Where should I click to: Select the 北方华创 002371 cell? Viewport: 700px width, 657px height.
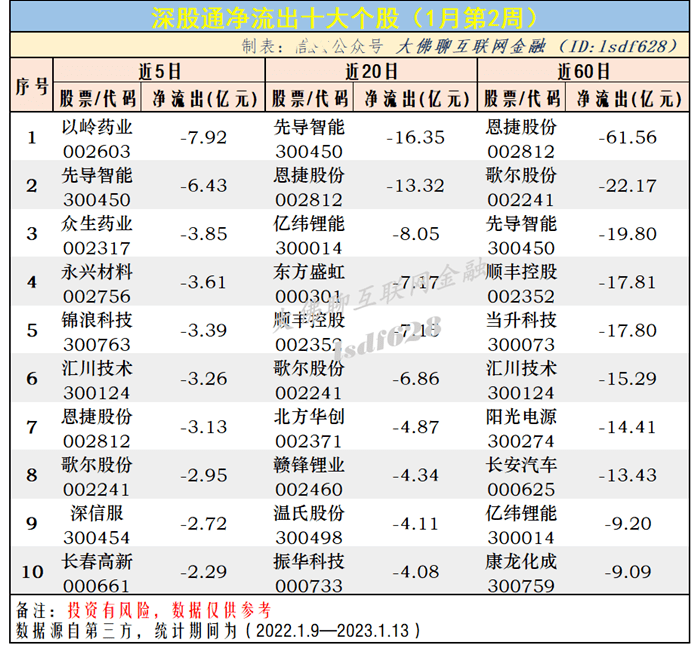tap(309, 427)
